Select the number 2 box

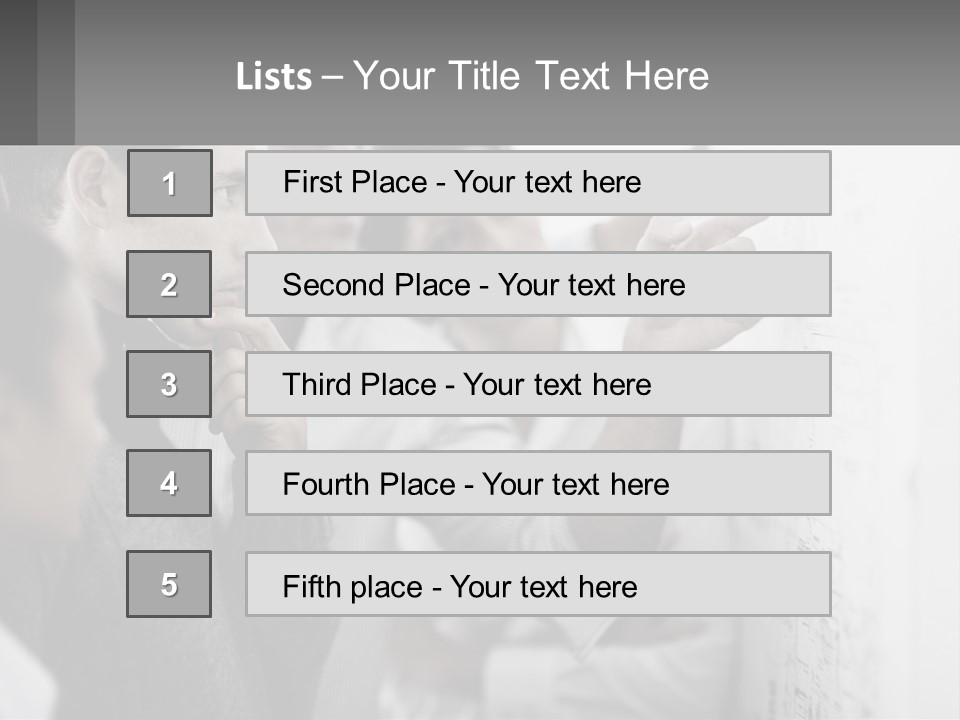point(169,284)
